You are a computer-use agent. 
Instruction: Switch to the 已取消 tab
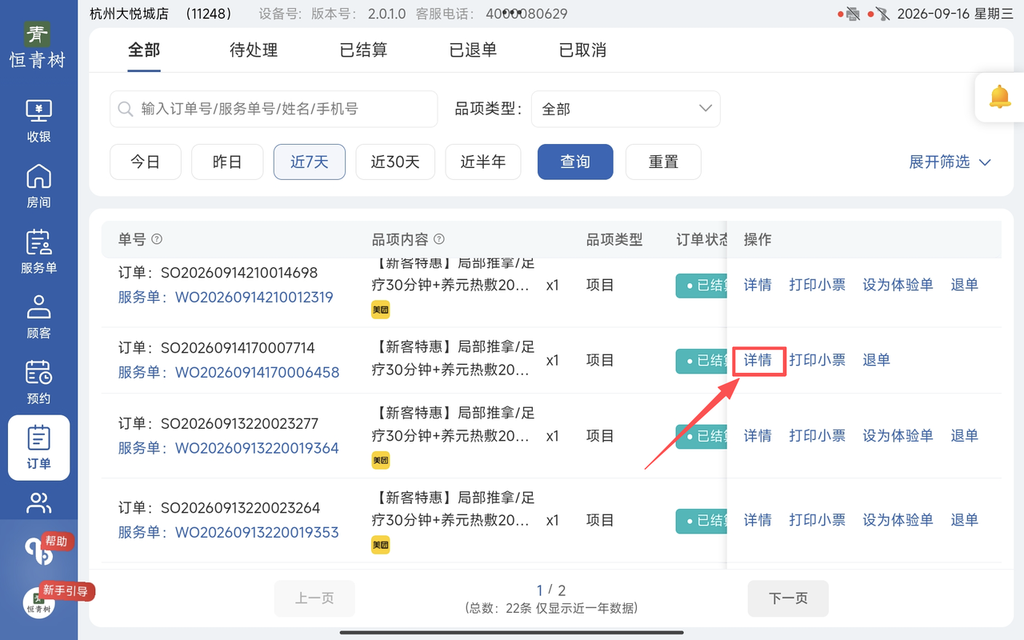click(x=583, y=50)
